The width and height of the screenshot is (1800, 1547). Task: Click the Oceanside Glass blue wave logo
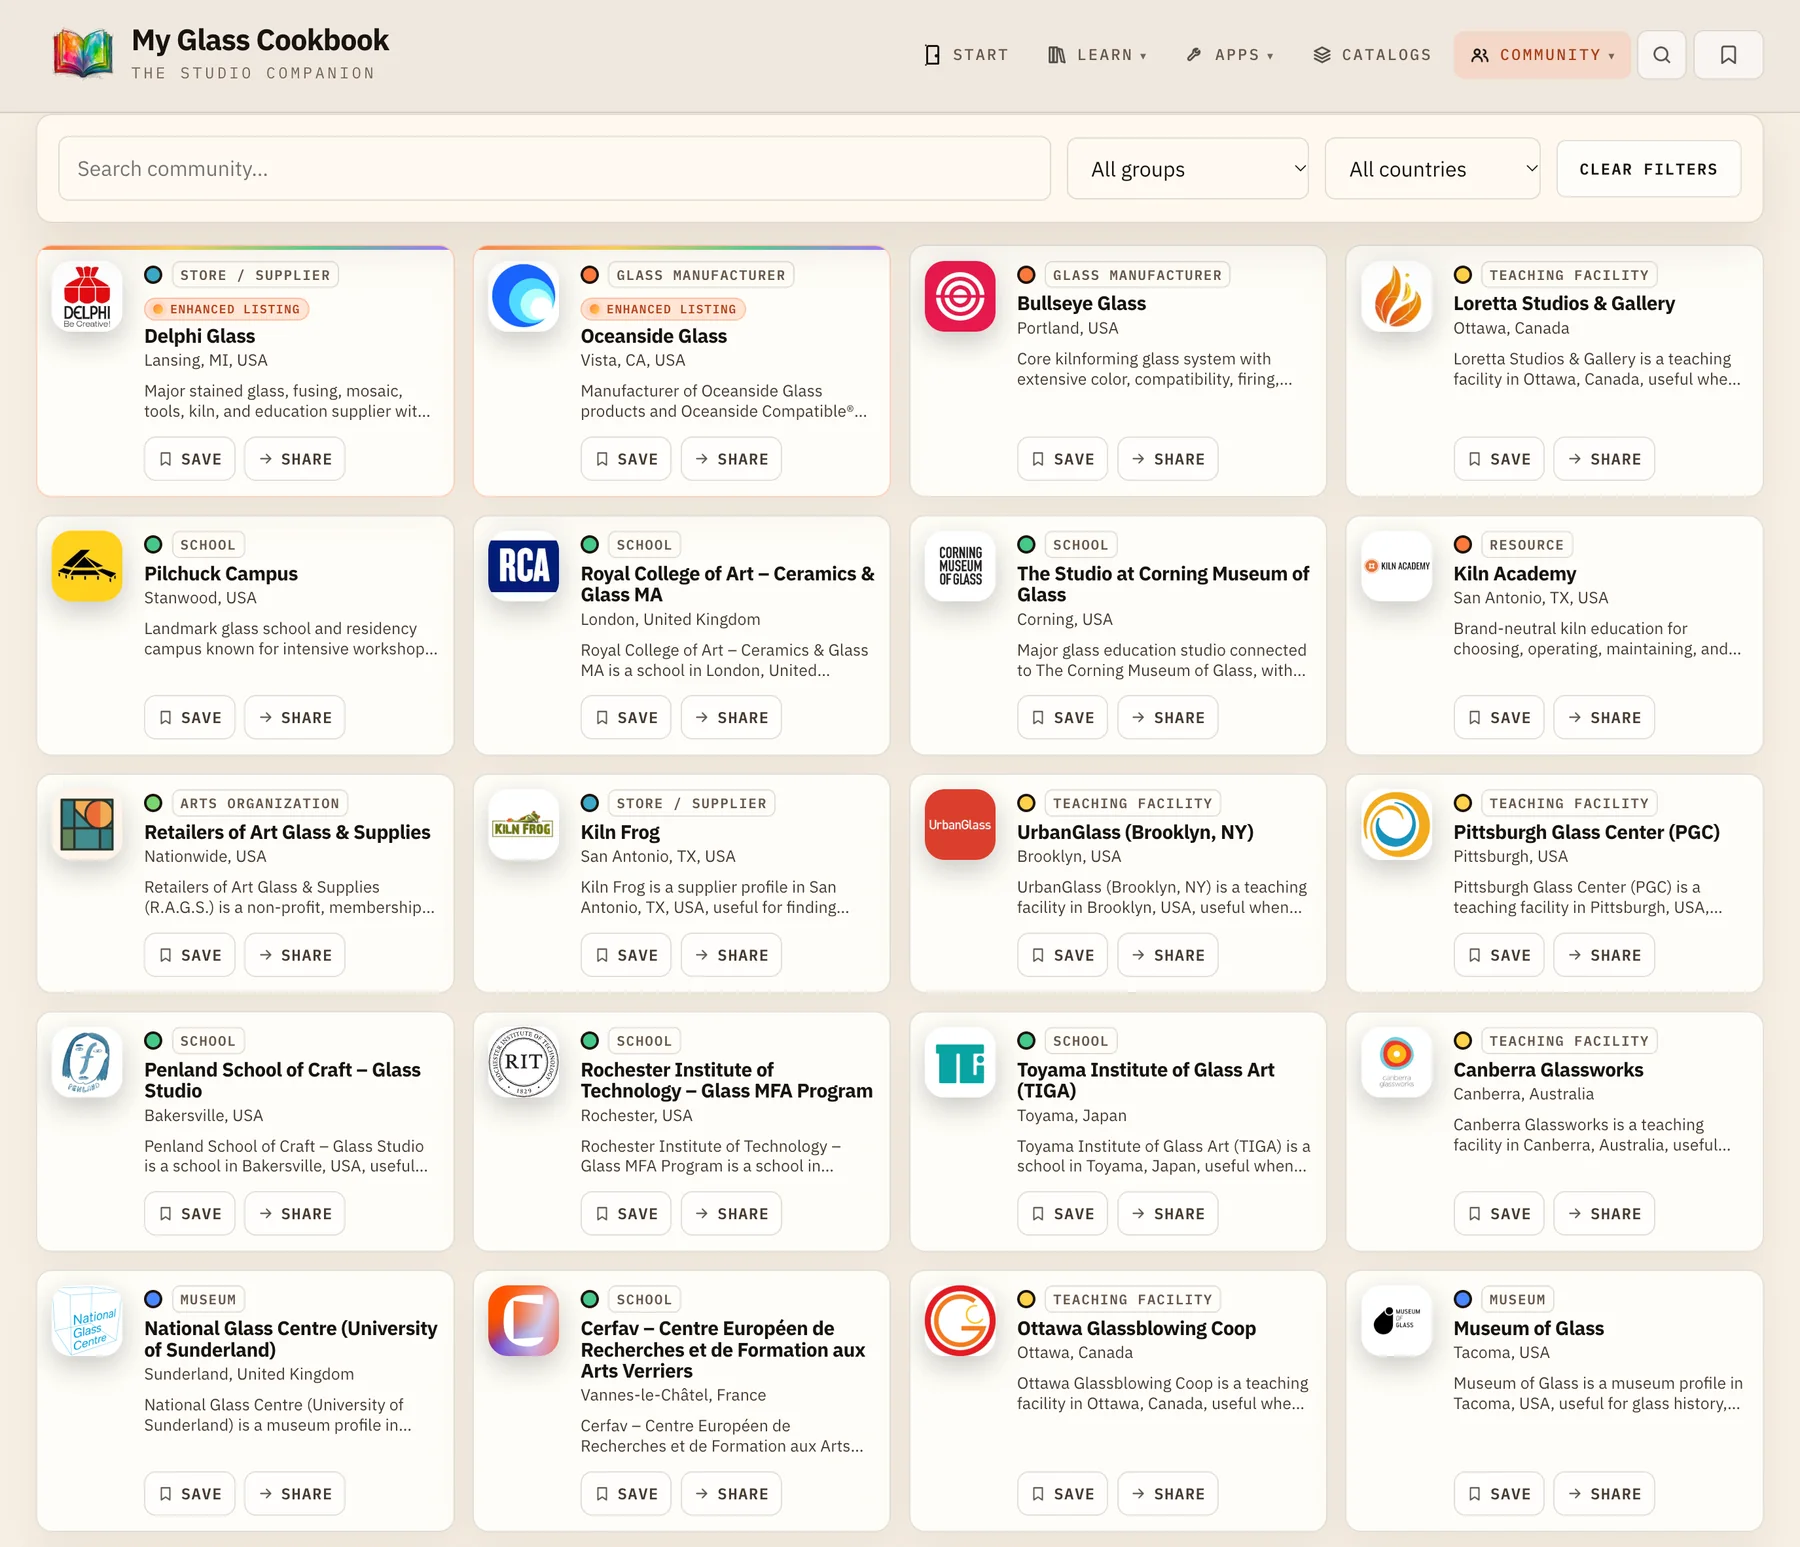tap(524, 297)
